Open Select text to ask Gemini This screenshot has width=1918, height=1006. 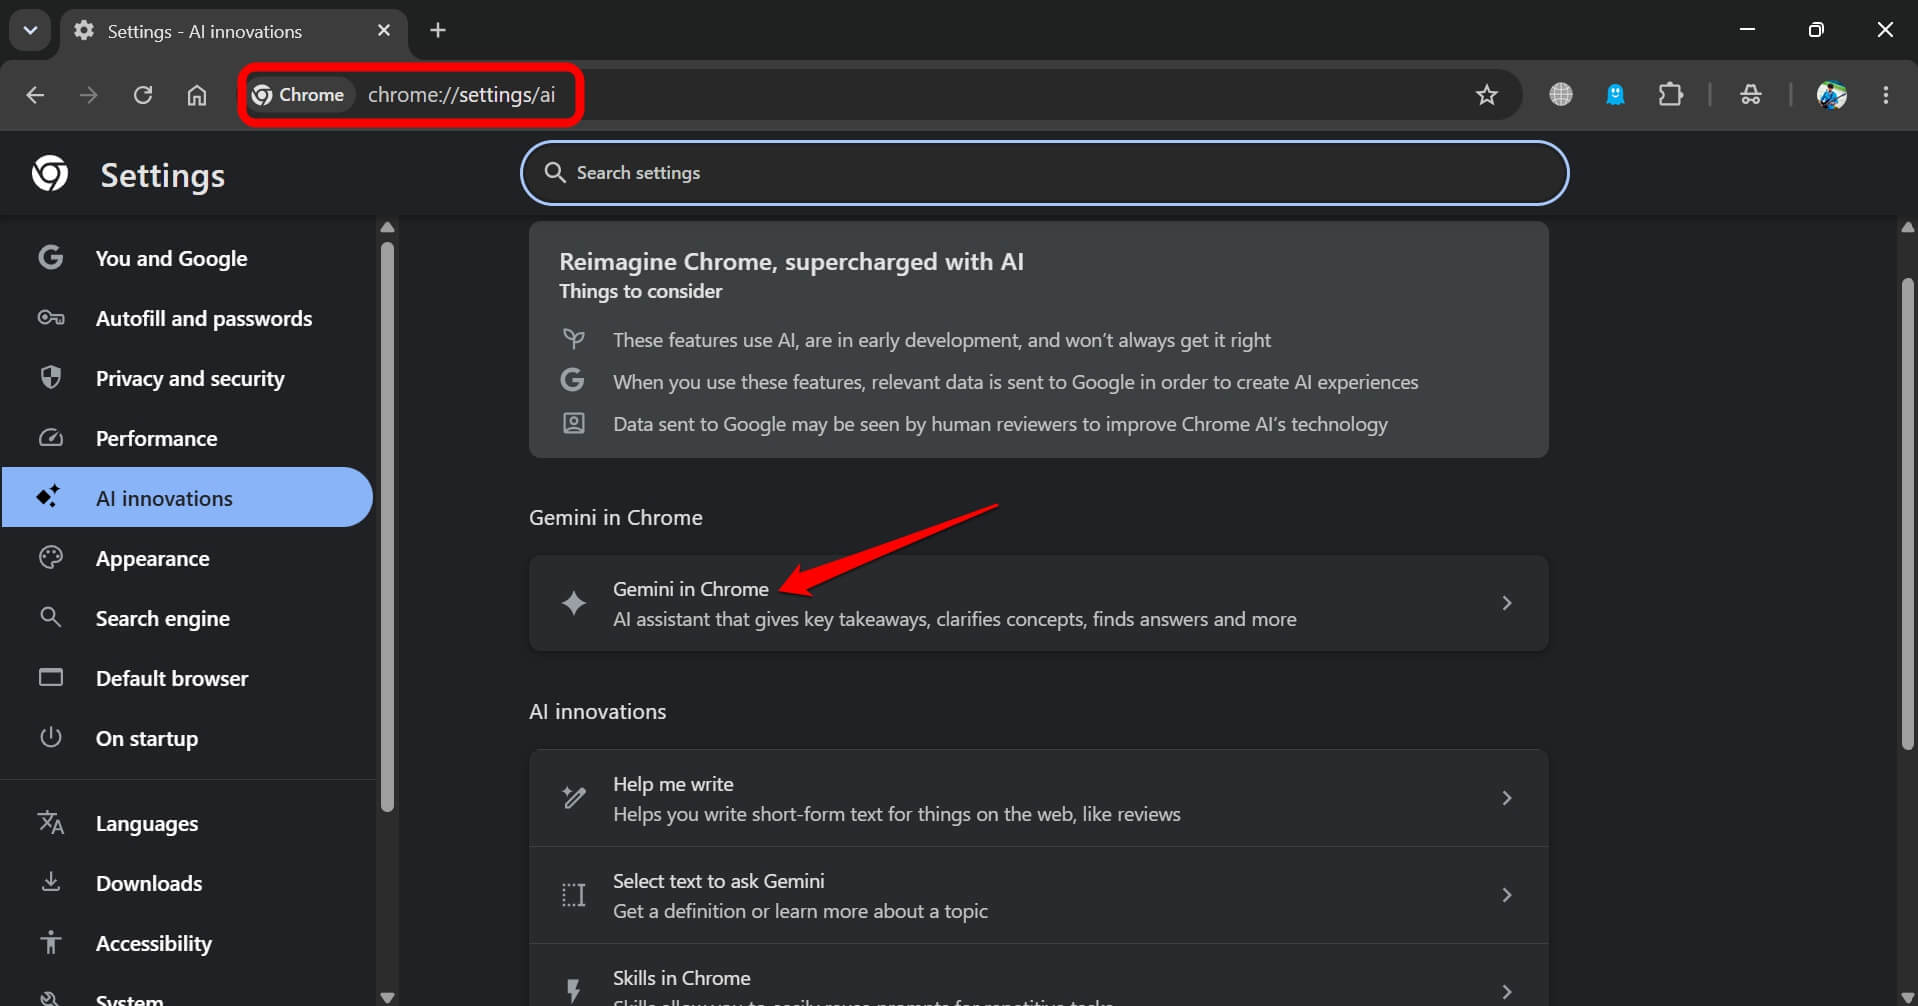[x=1038, y=895]
